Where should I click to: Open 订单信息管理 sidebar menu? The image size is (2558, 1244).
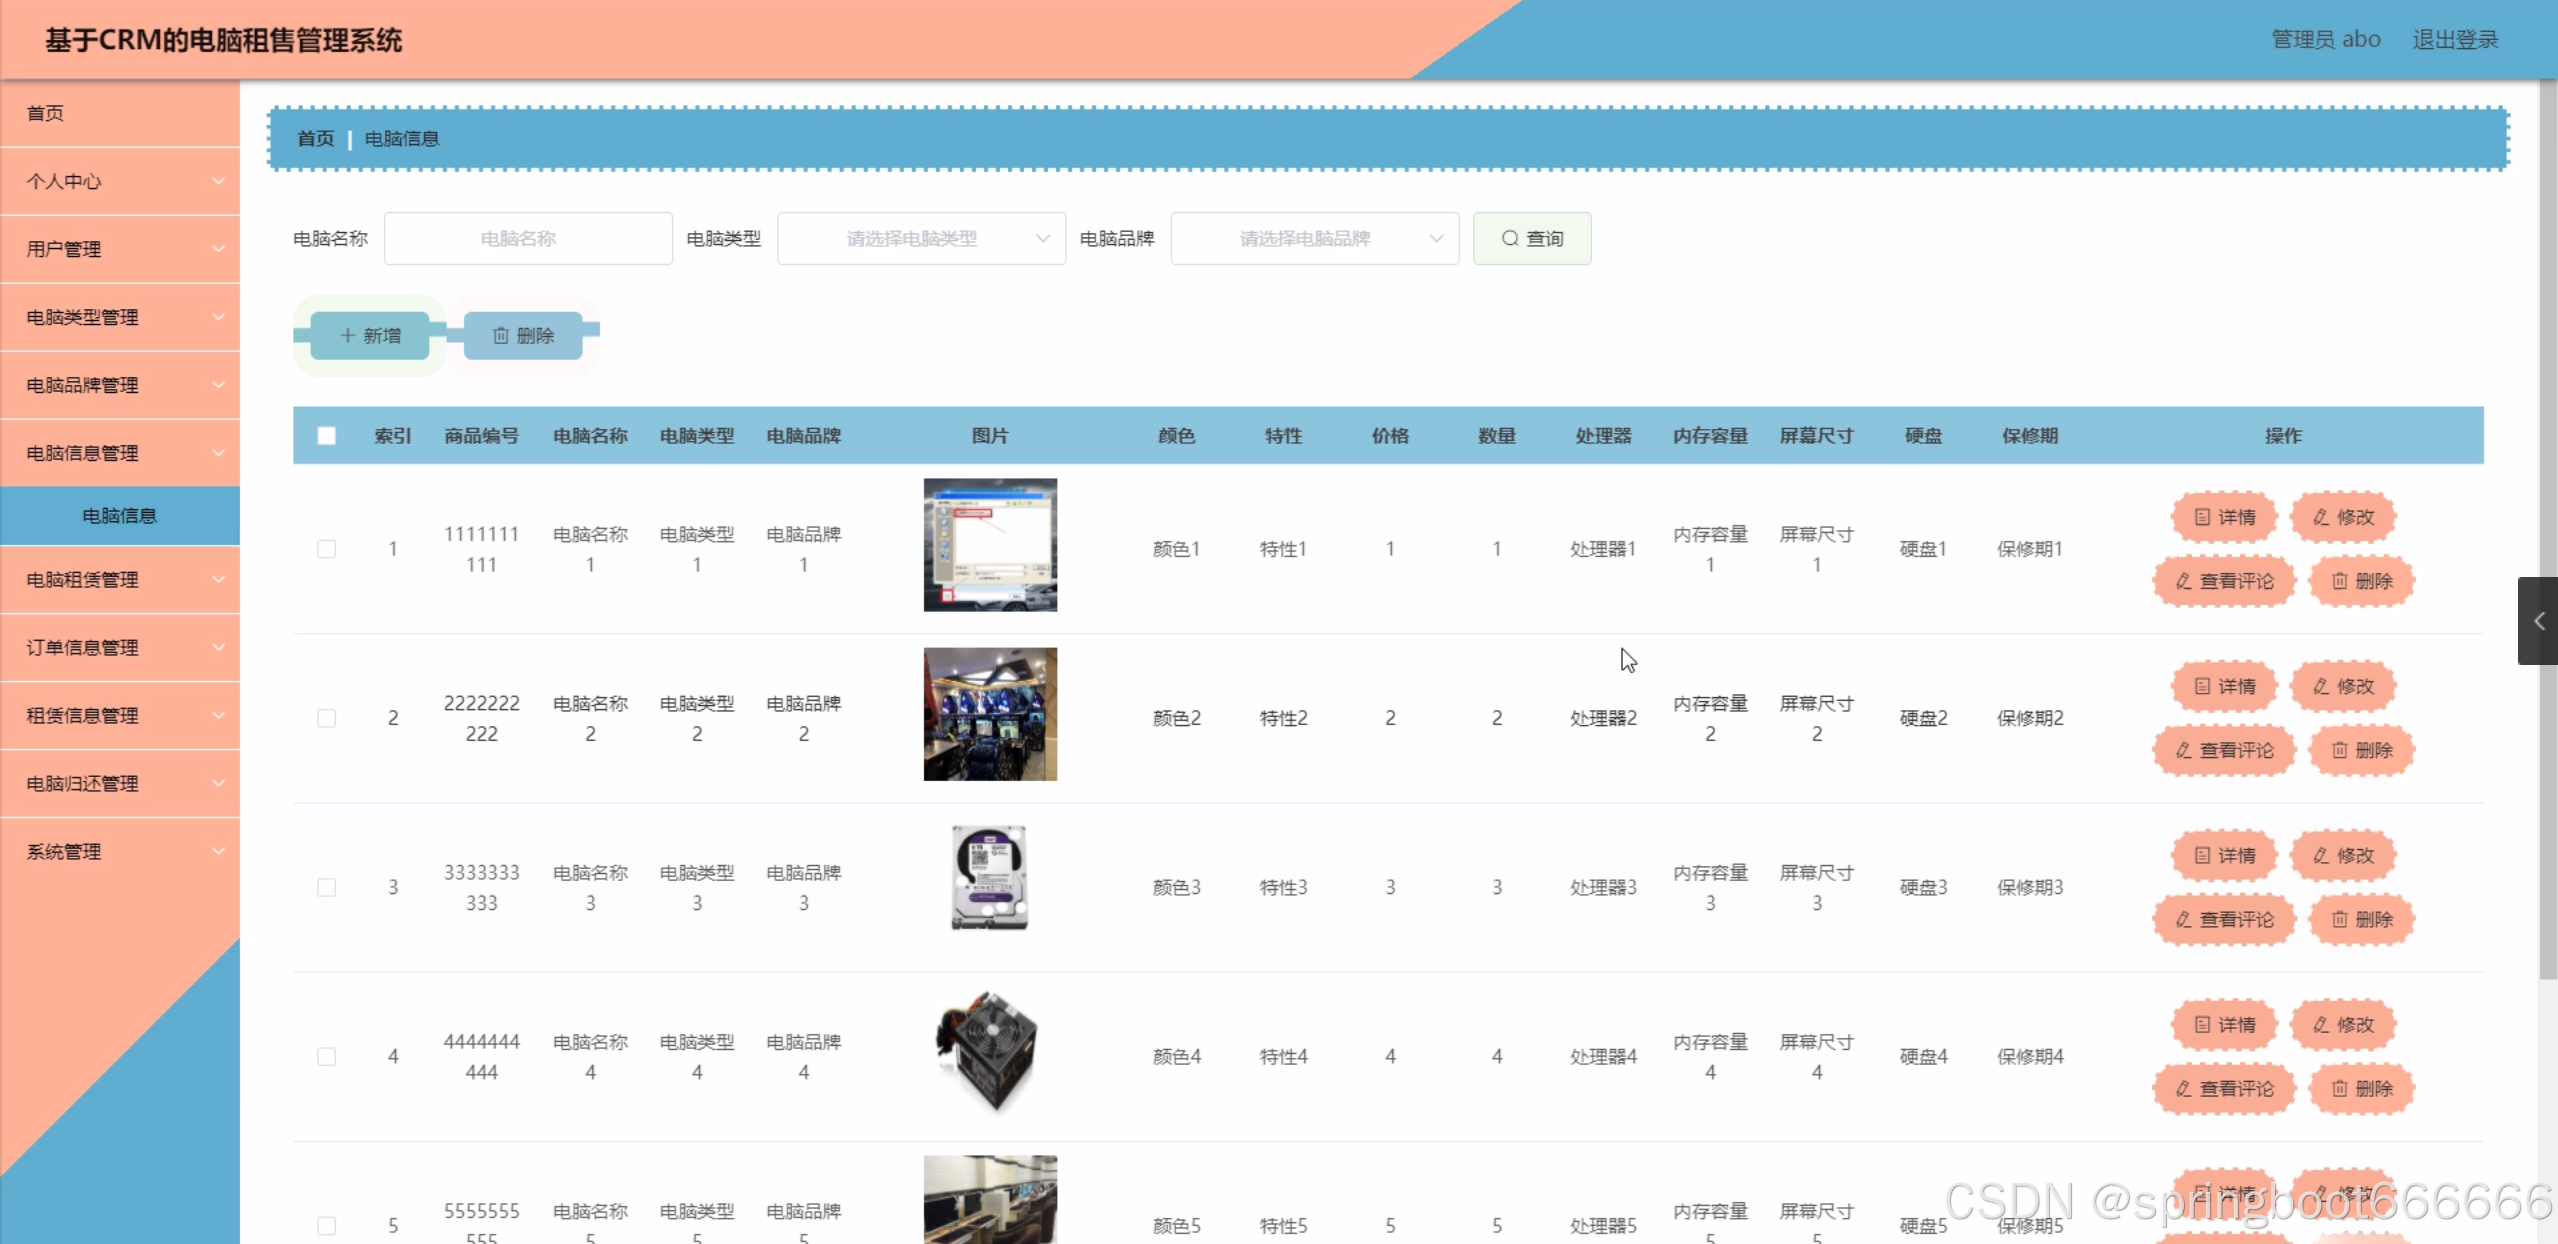[x=120, y=647]
